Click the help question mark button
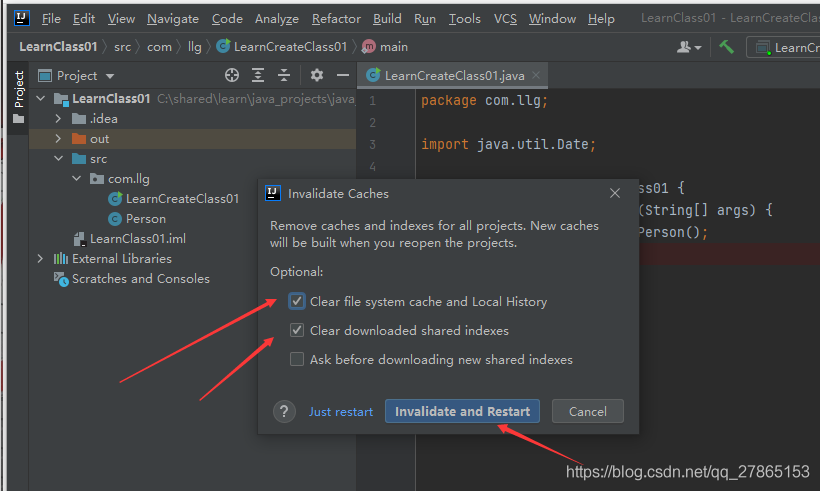 tap(285, 412)
